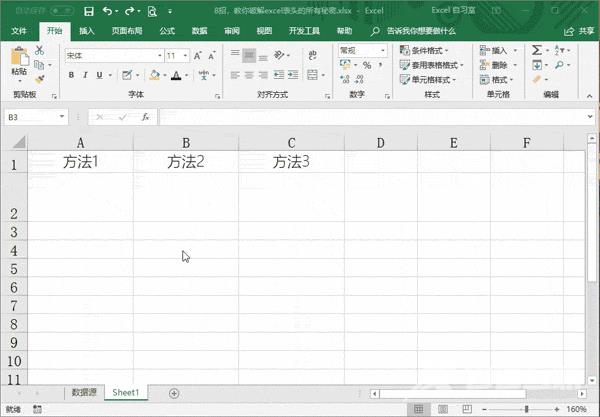Image resolution: width=600 pixels, height=417 pixels.
Task: Open Format as Table dropdown
Action: click(431, 65)
